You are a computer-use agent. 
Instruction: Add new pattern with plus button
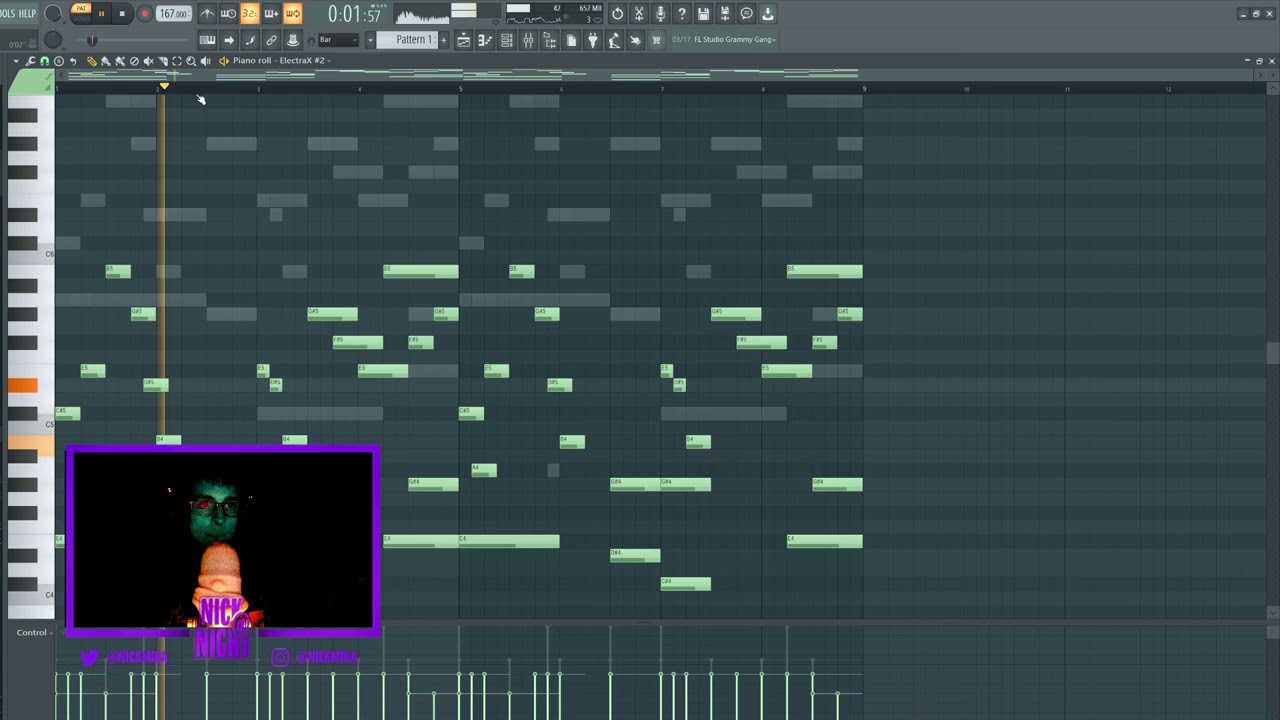coord(443,40)
